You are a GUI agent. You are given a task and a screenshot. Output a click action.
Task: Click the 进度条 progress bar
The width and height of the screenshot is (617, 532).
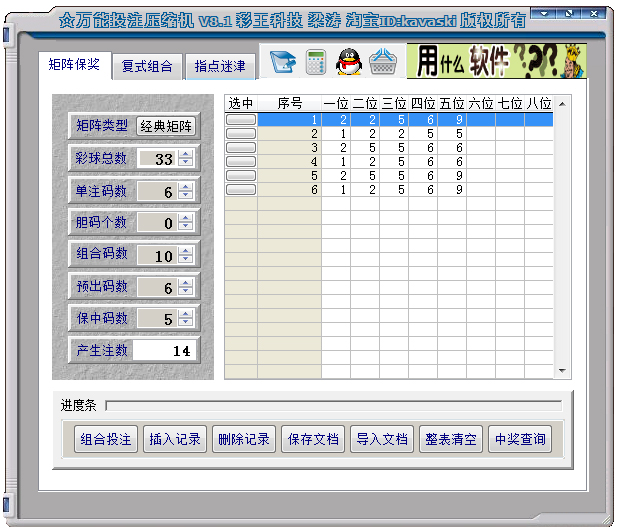click(x=334, y=406)
